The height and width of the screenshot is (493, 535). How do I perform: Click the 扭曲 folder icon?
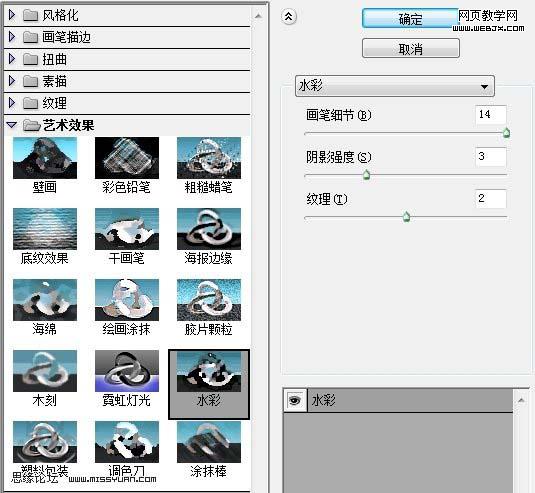pos(30,59)
